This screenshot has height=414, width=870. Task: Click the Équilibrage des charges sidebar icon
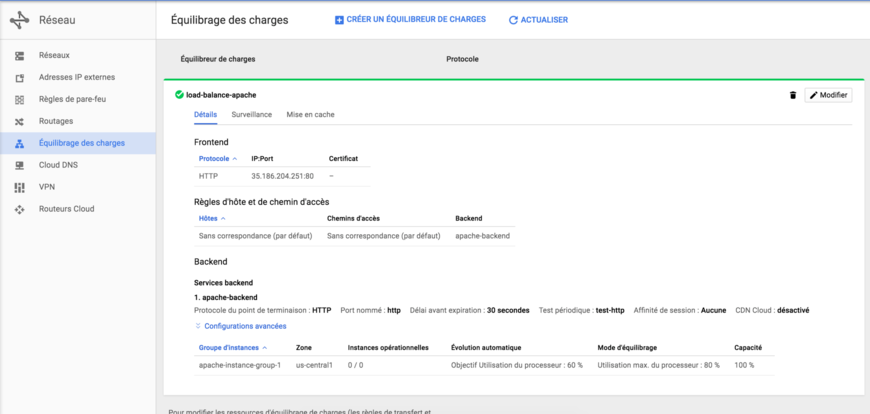(19, 143)
